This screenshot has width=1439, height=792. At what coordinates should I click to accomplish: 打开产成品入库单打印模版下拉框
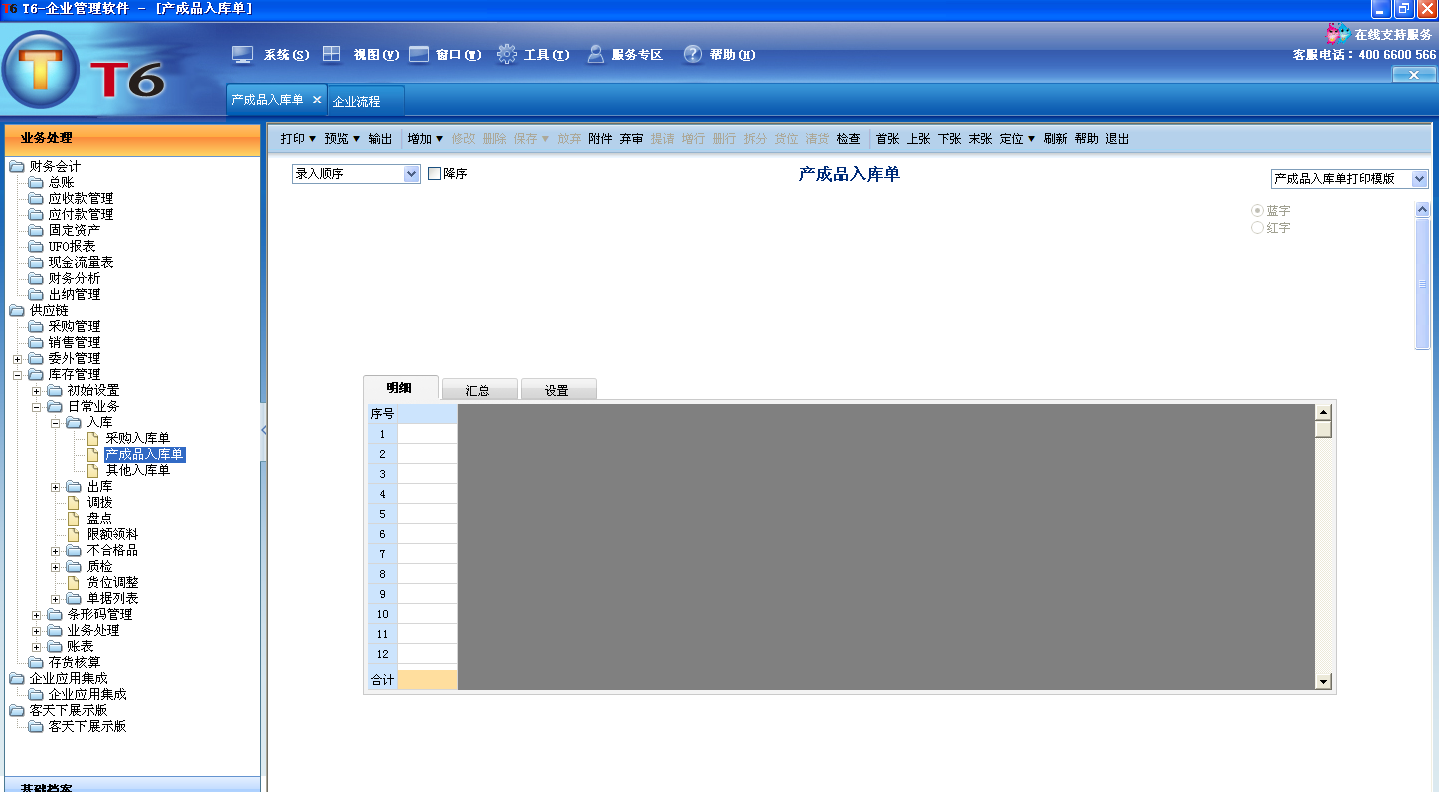pyautogui.click(x=1421, y=178)
